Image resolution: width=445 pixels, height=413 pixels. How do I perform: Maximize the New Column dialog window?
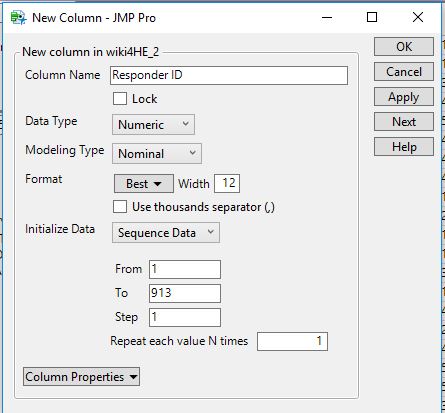(372, 17)
